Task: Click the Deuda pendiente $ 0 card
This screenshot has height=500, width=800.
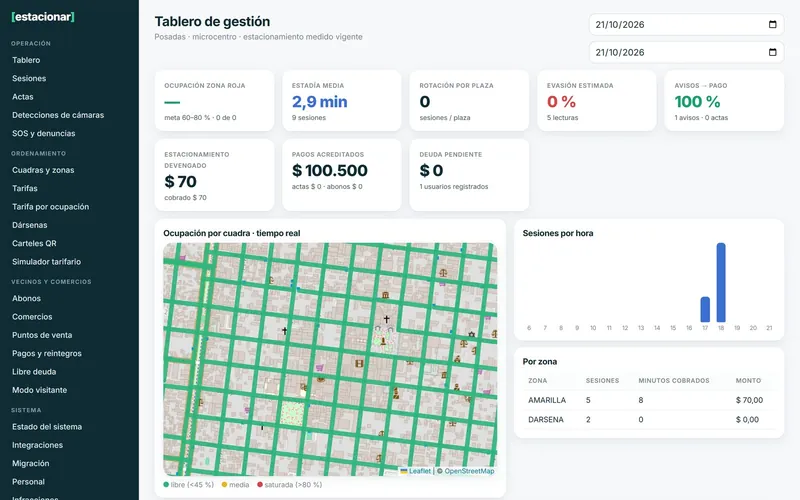Action: click(x=469, y=175)
